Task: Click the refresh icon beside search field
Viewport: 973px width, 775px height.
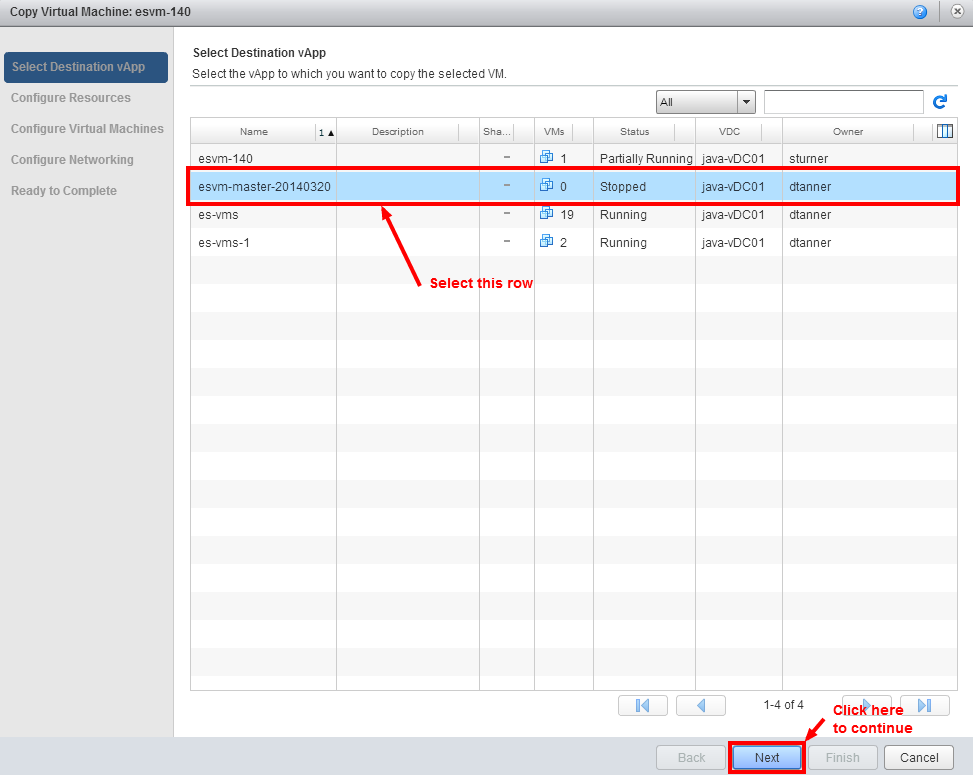Action: (940, 102)
